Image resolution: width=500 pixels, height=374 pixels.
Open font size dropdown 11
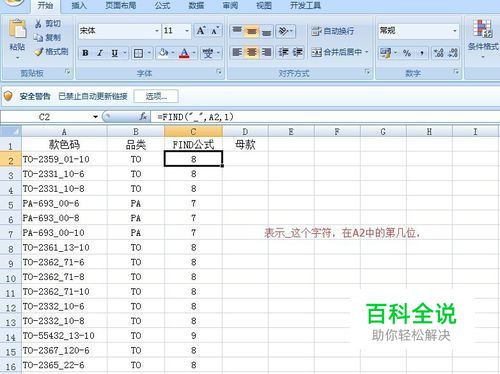pos(187,31)
